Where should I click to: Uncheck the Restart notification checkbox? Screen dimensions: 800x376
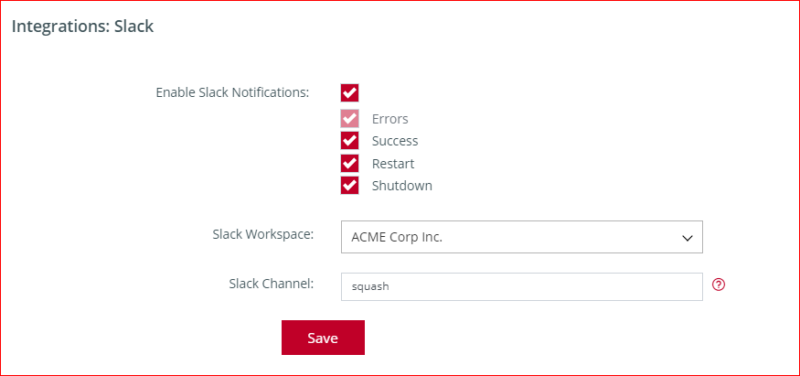tap(349, 164)
